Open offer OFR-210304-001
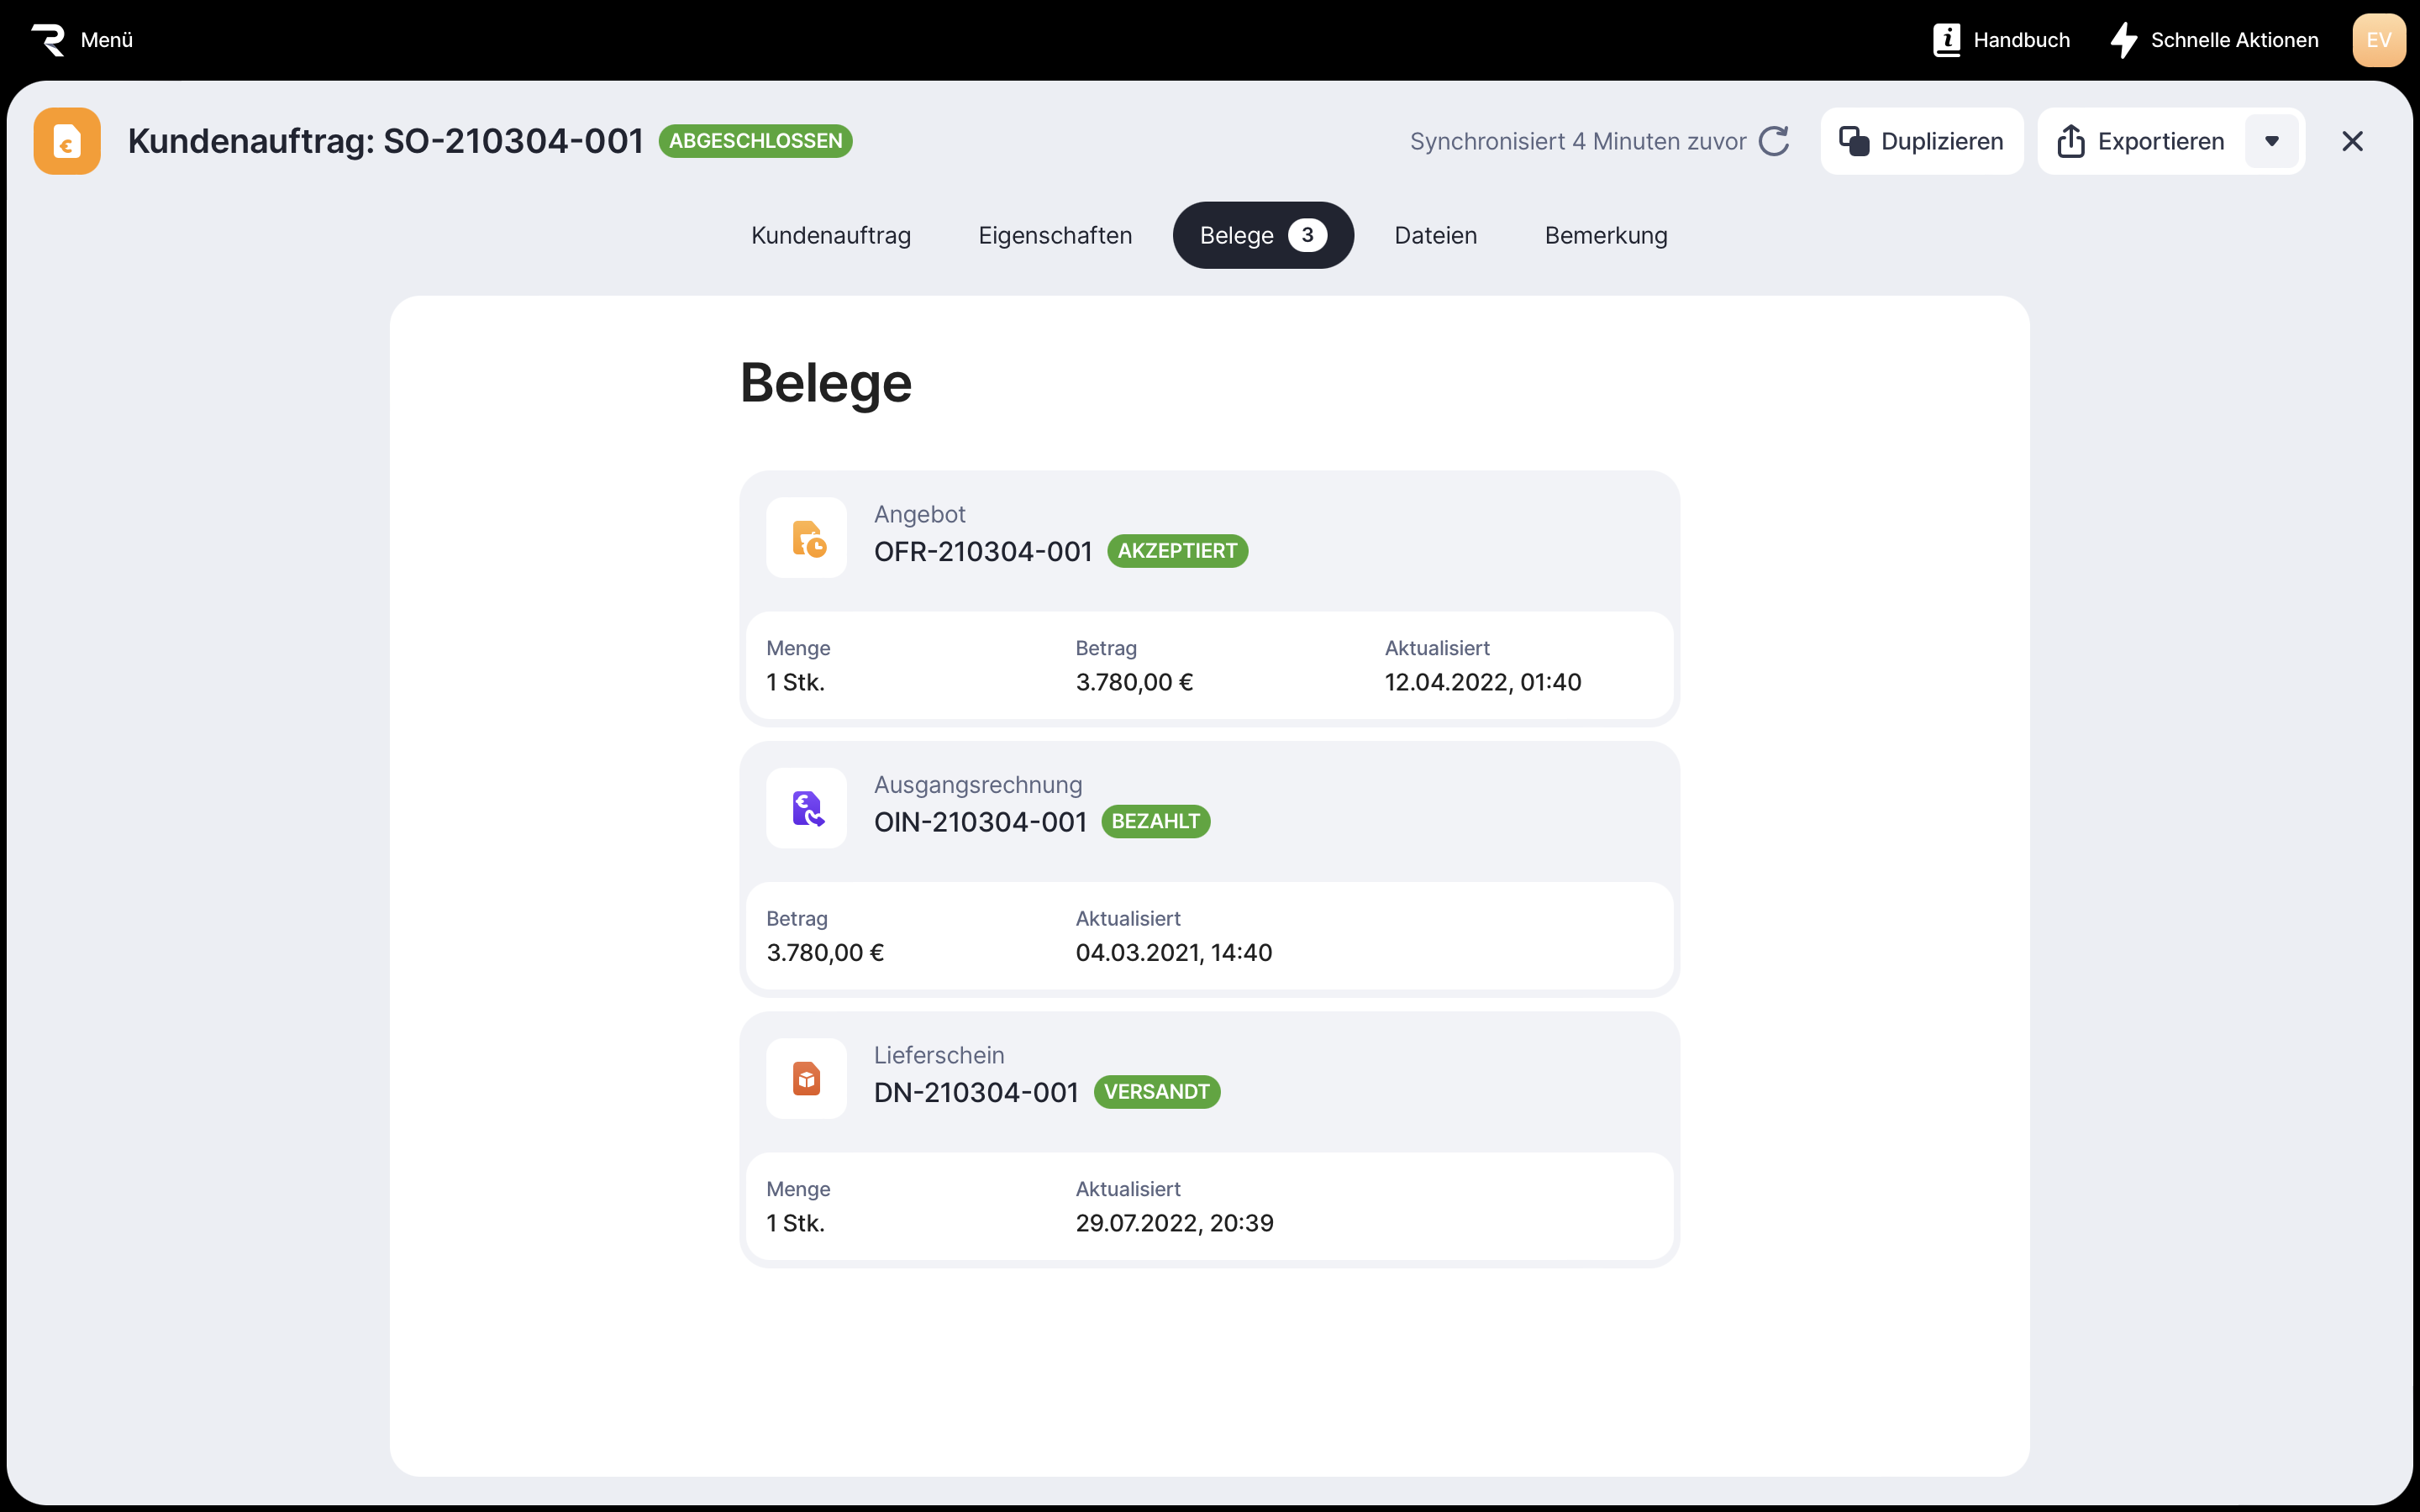Screen dimensions: 2420x1512 pos(982,551)
